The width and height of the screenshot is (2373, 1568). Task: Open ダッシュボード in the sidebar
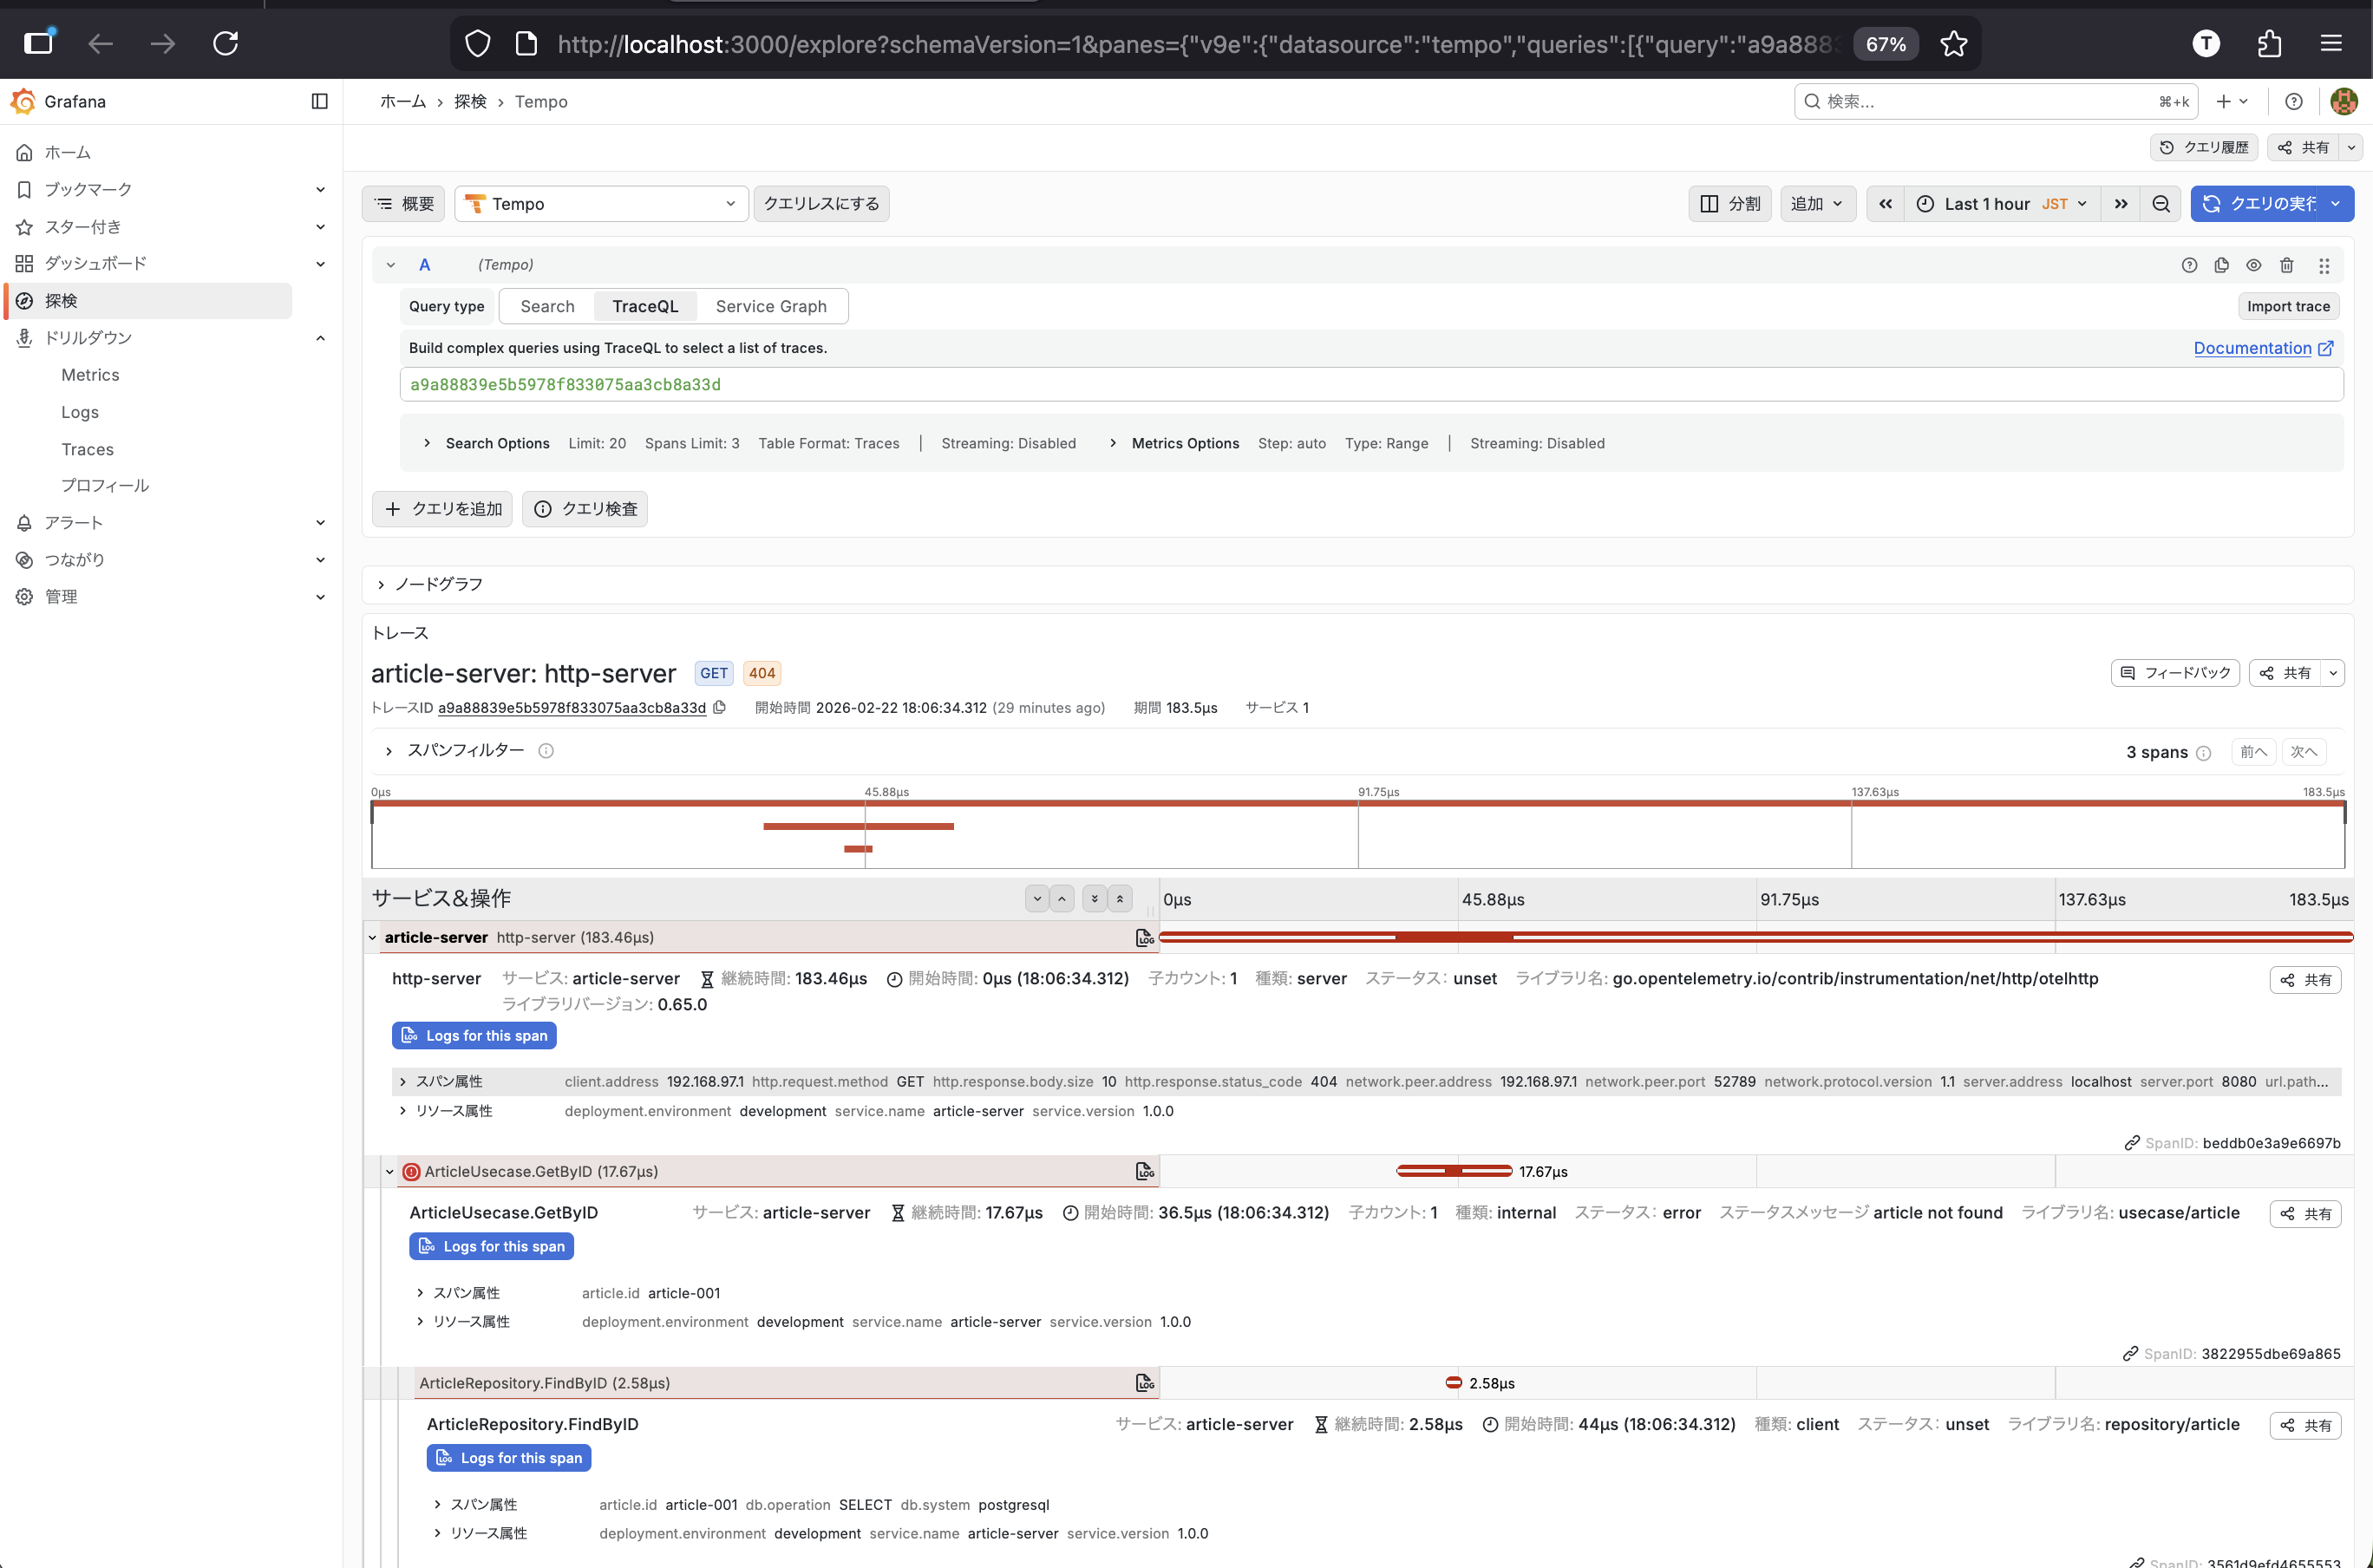pos(95,263)
